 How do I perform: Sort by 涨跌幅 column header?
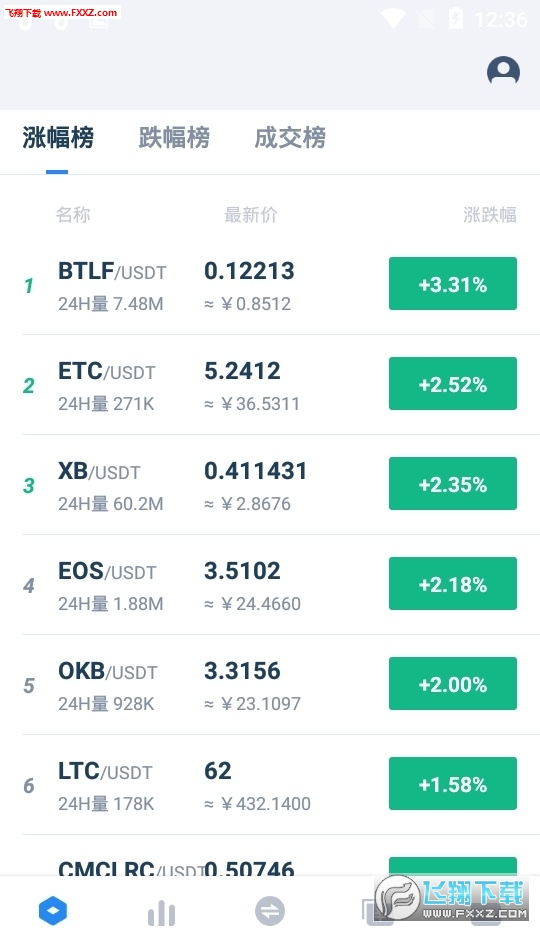[x=489, y=214]
